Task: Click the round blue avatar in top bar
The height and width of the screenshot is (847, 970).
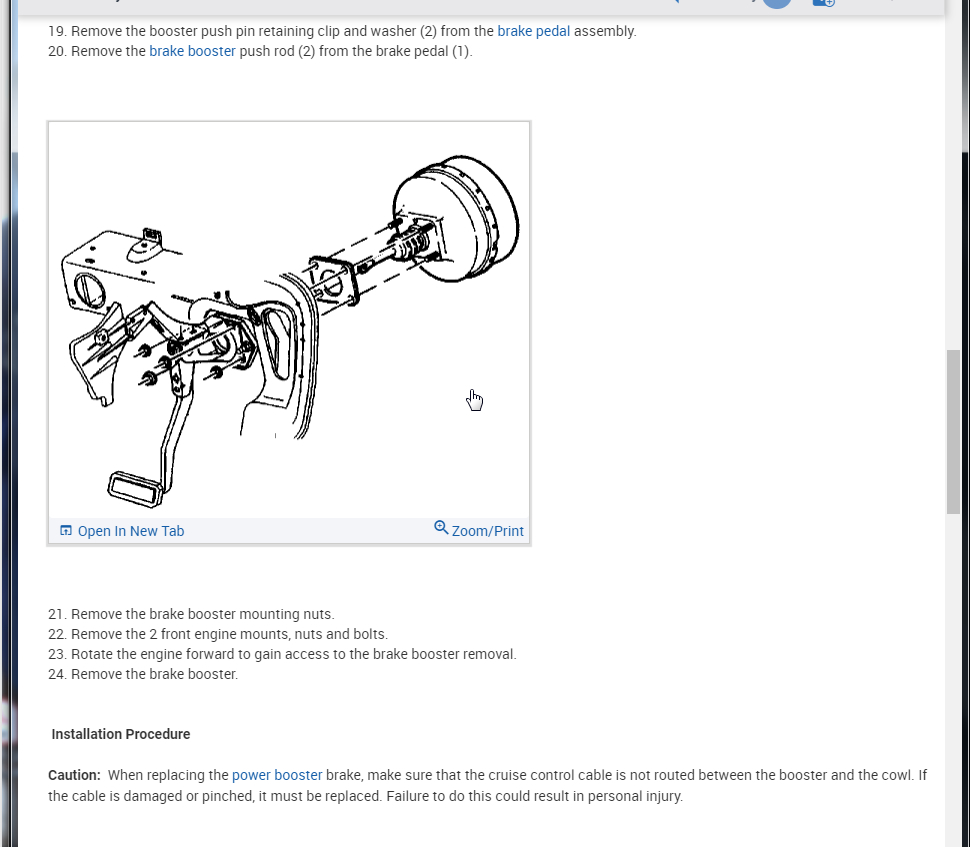Action: pos(777,3)
